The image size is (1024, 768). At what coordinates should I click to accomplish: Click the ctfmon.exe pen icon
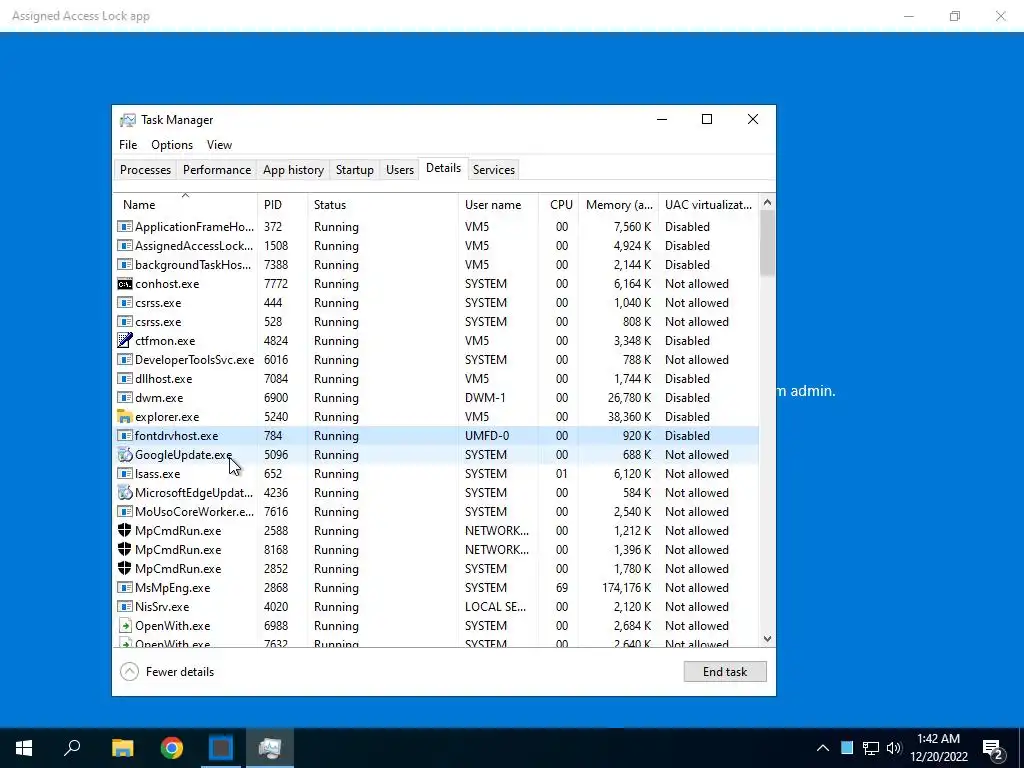[x=125, y=341]
